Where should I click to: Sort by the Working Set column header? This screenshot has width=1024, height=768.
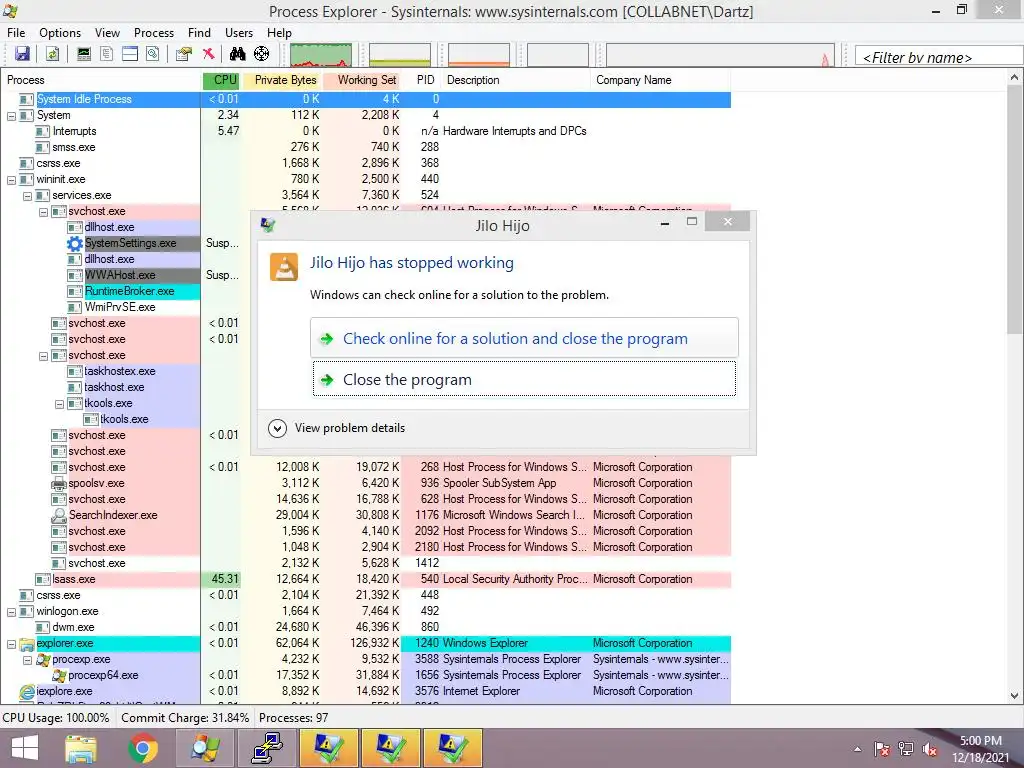coord(362,80)
